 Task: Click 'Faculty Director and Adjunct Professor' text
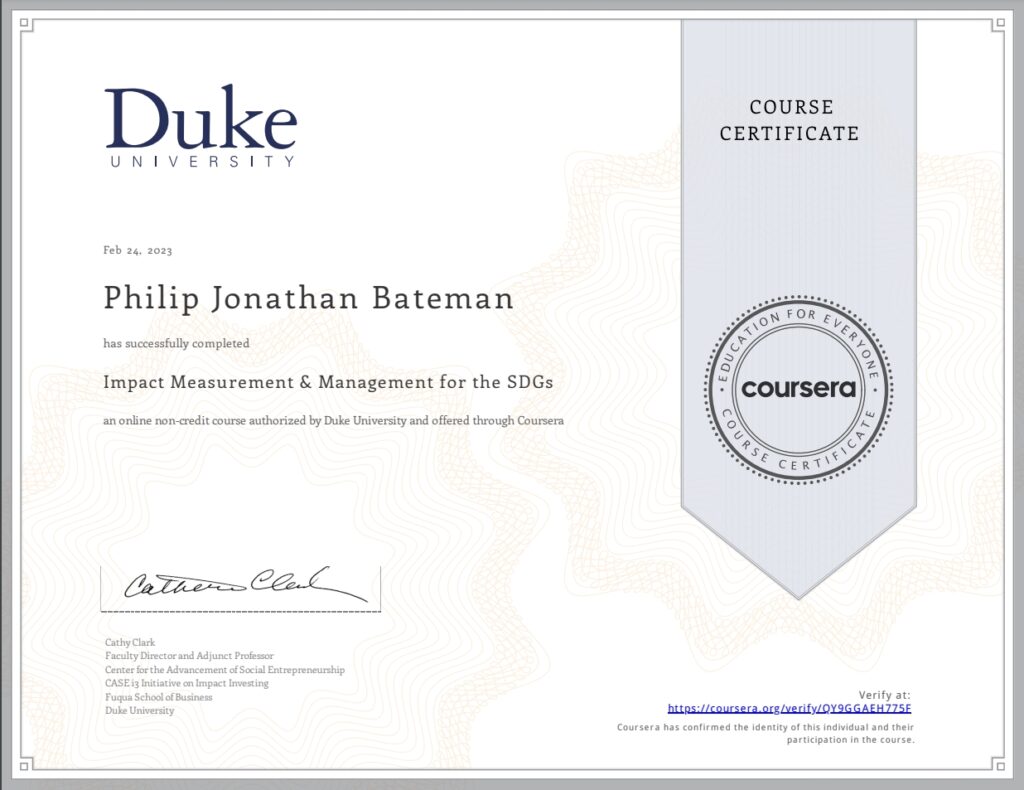189,656
